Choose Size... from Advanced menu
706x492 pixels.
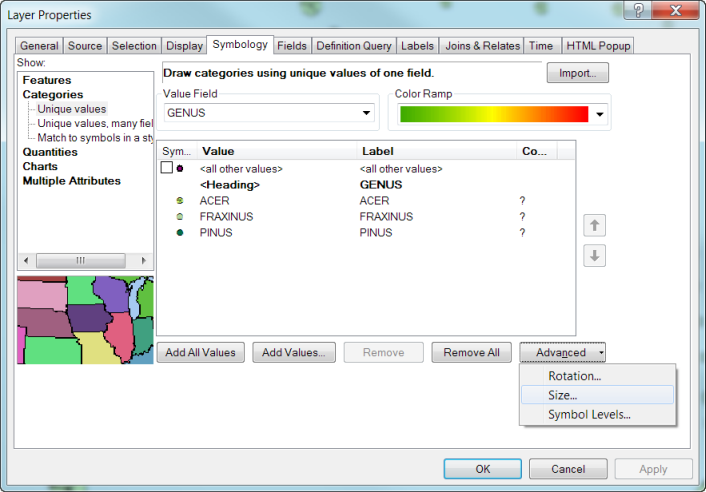pyautogui.click(x=597, y=395)
